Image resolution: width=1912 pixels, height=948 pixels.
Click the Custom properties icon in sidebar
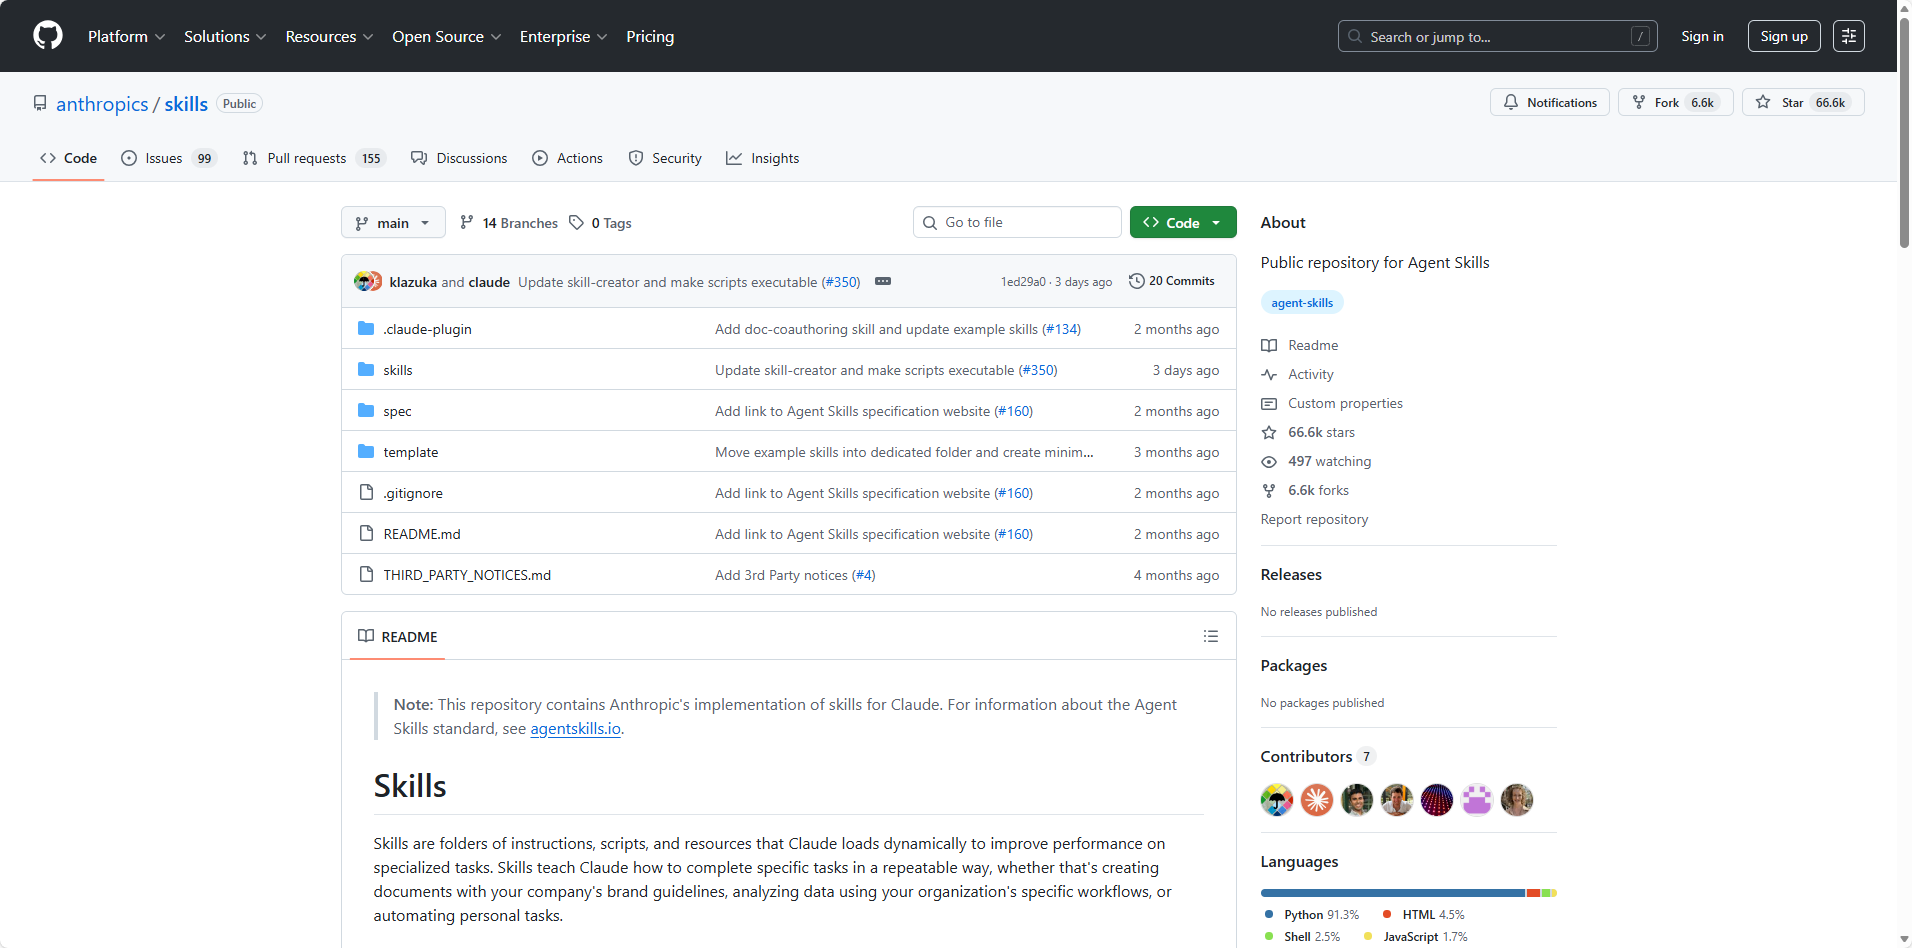click(1269, 403)
